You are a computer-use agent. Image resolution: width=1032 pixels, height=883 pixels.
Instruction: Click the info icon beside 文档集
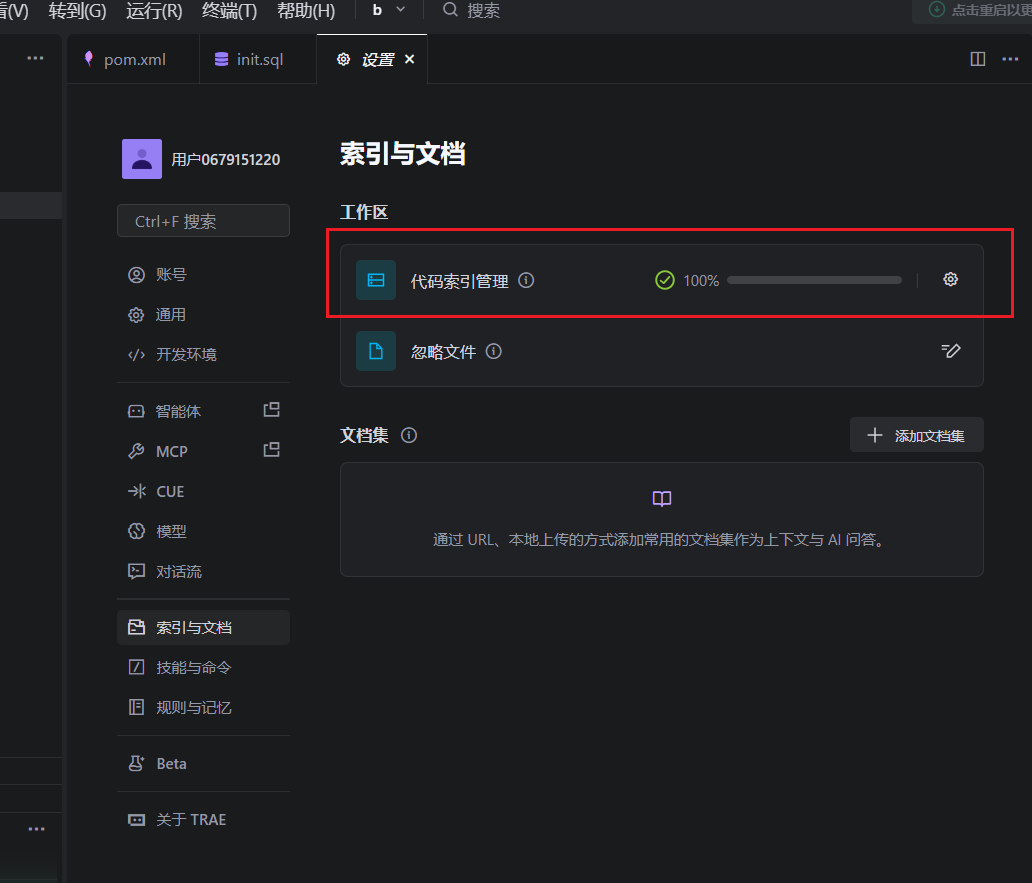click(409, 436)
